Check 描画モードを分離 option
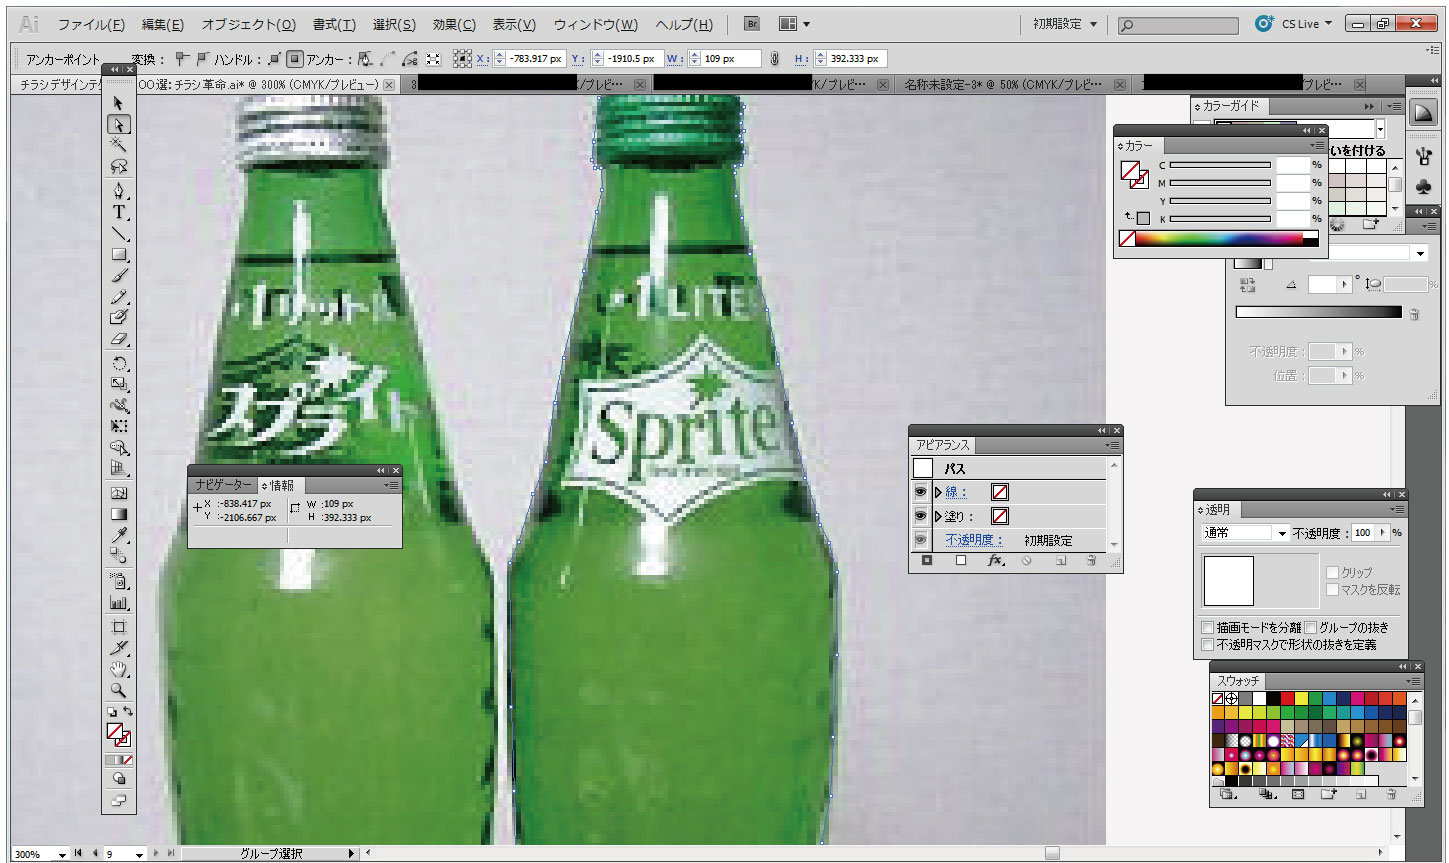Viewport: 1449px width, 863px height. (x=1208, y=627)
